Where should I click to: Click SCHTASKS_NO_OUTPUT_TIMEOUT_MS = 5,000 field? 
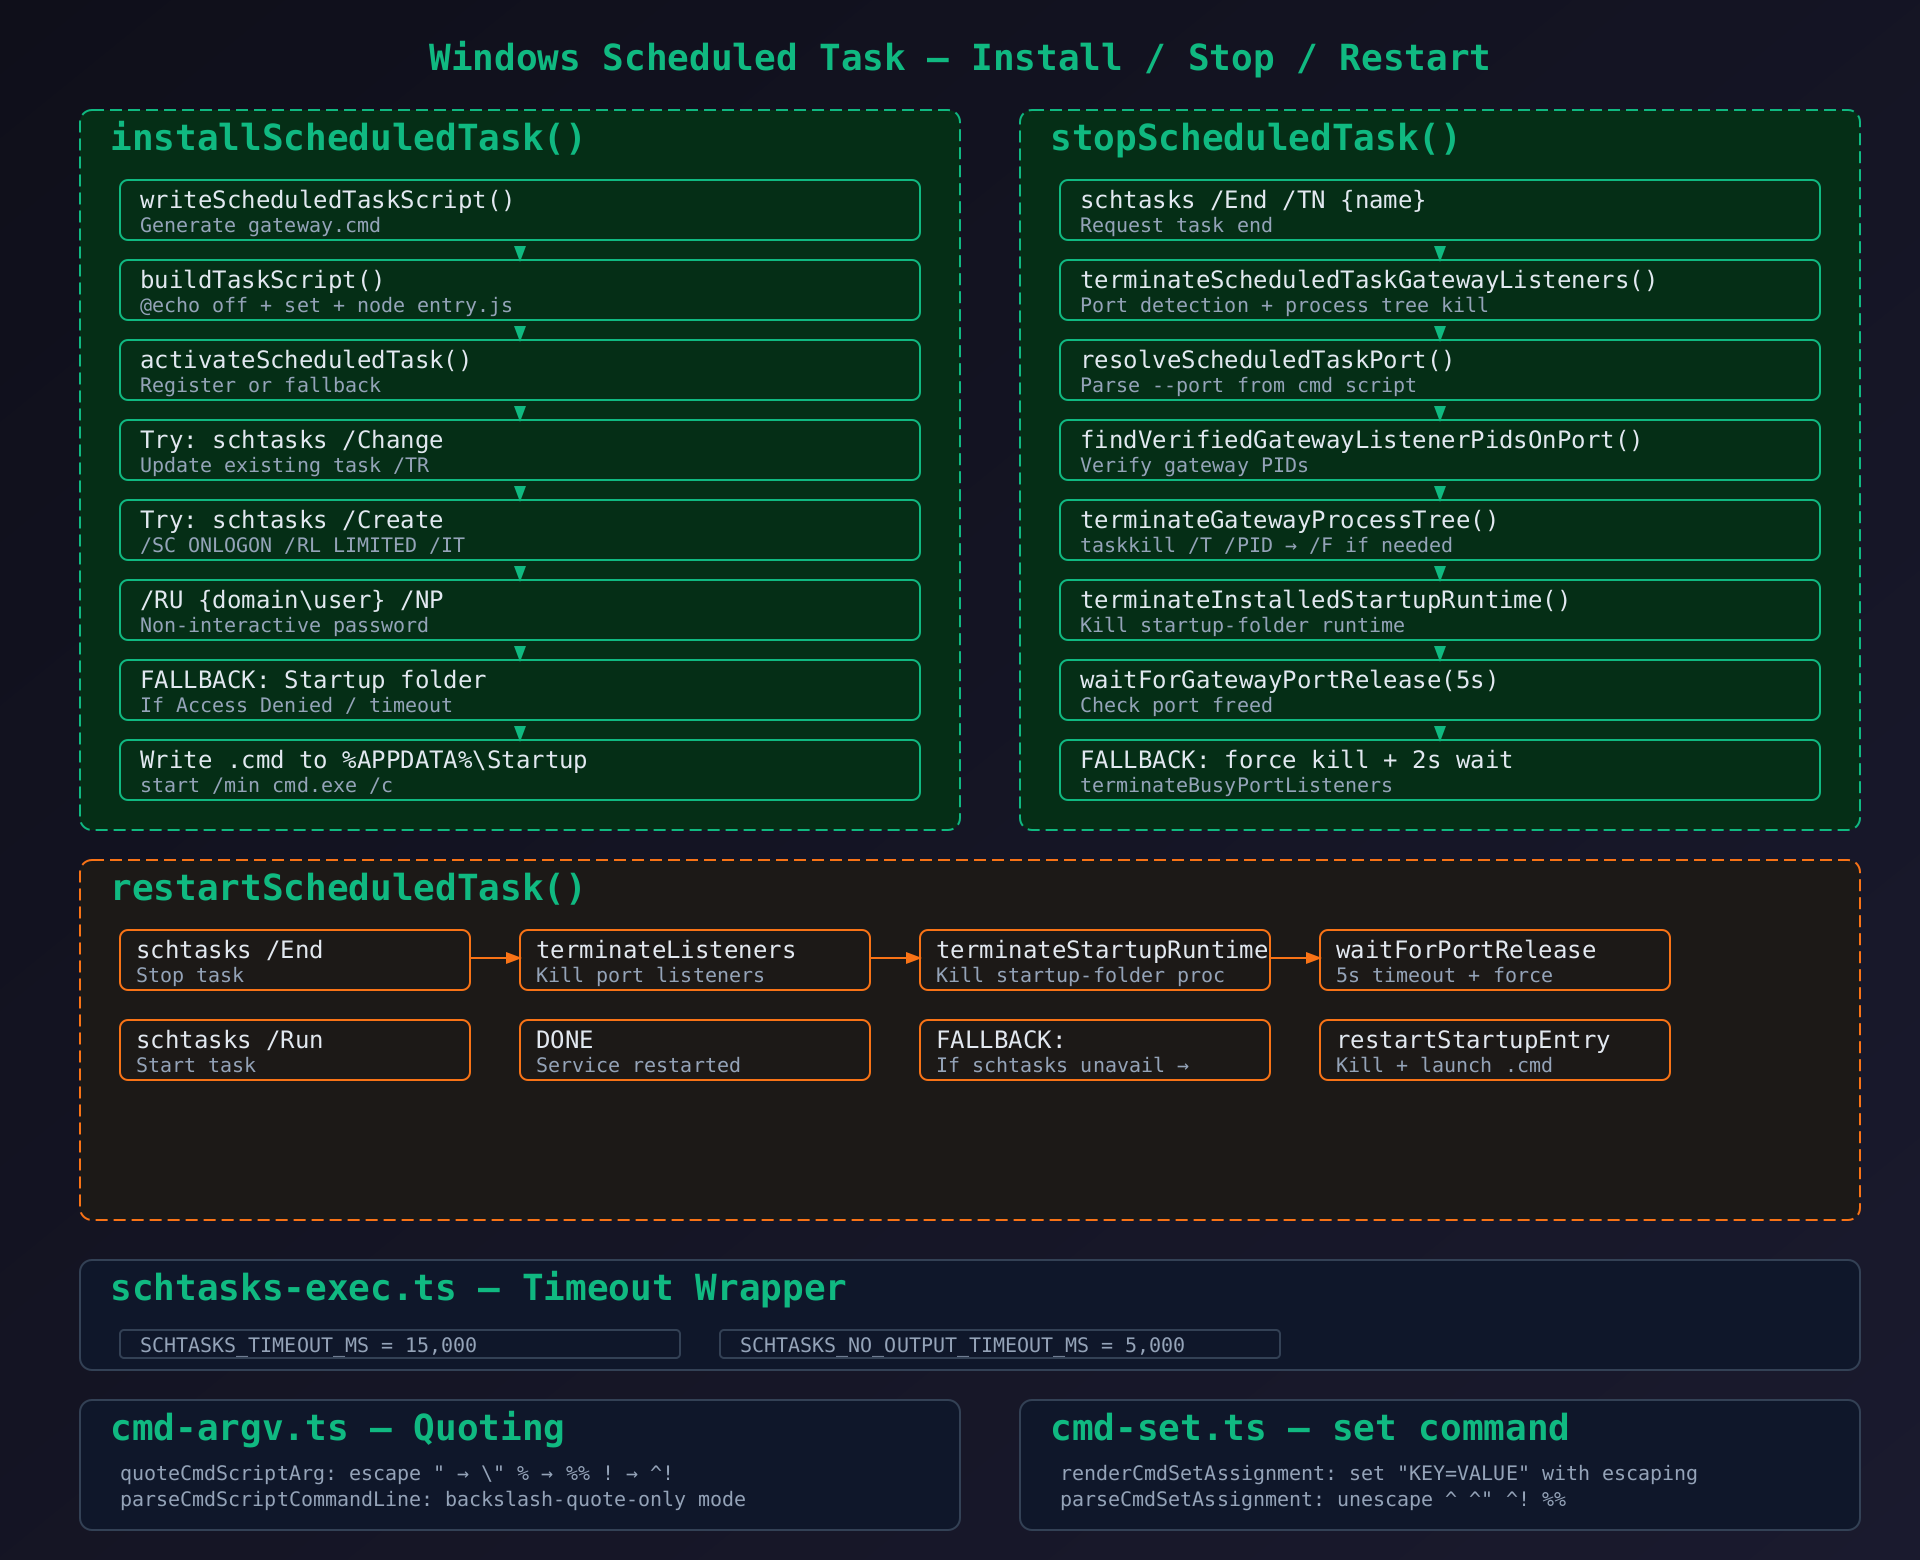pyautogui.click(x=999, y=1344)
